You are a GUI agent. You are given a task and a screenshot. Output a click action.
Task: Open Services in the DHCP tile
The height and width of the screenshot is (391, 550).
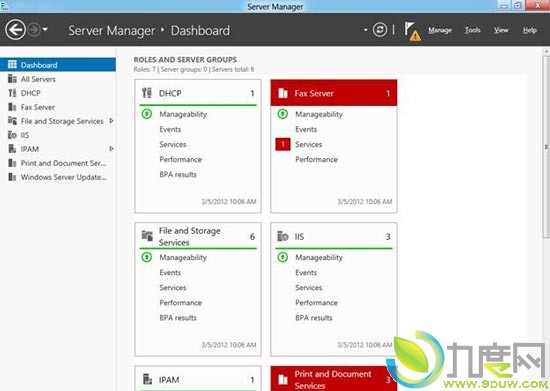(173, 144)
